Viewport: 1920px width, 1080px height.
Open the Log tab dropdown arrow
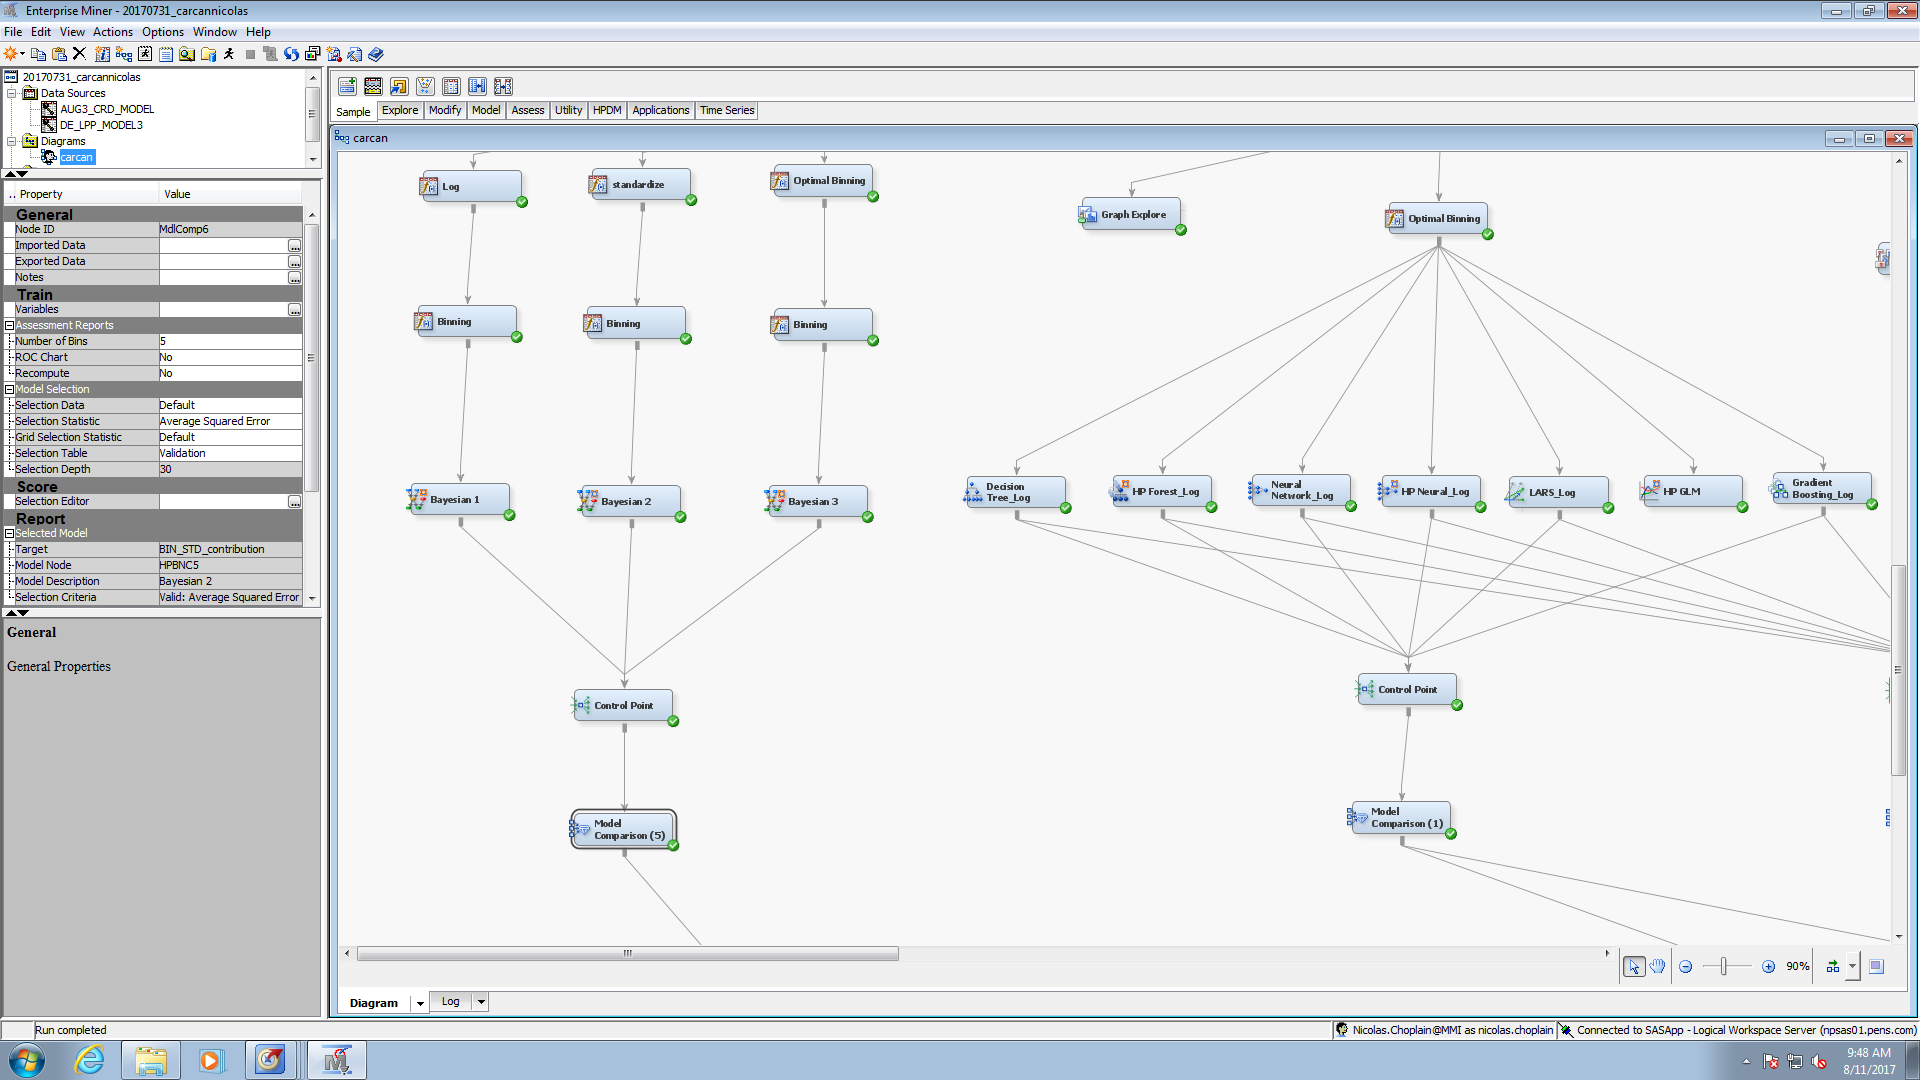click(481, 1001)
